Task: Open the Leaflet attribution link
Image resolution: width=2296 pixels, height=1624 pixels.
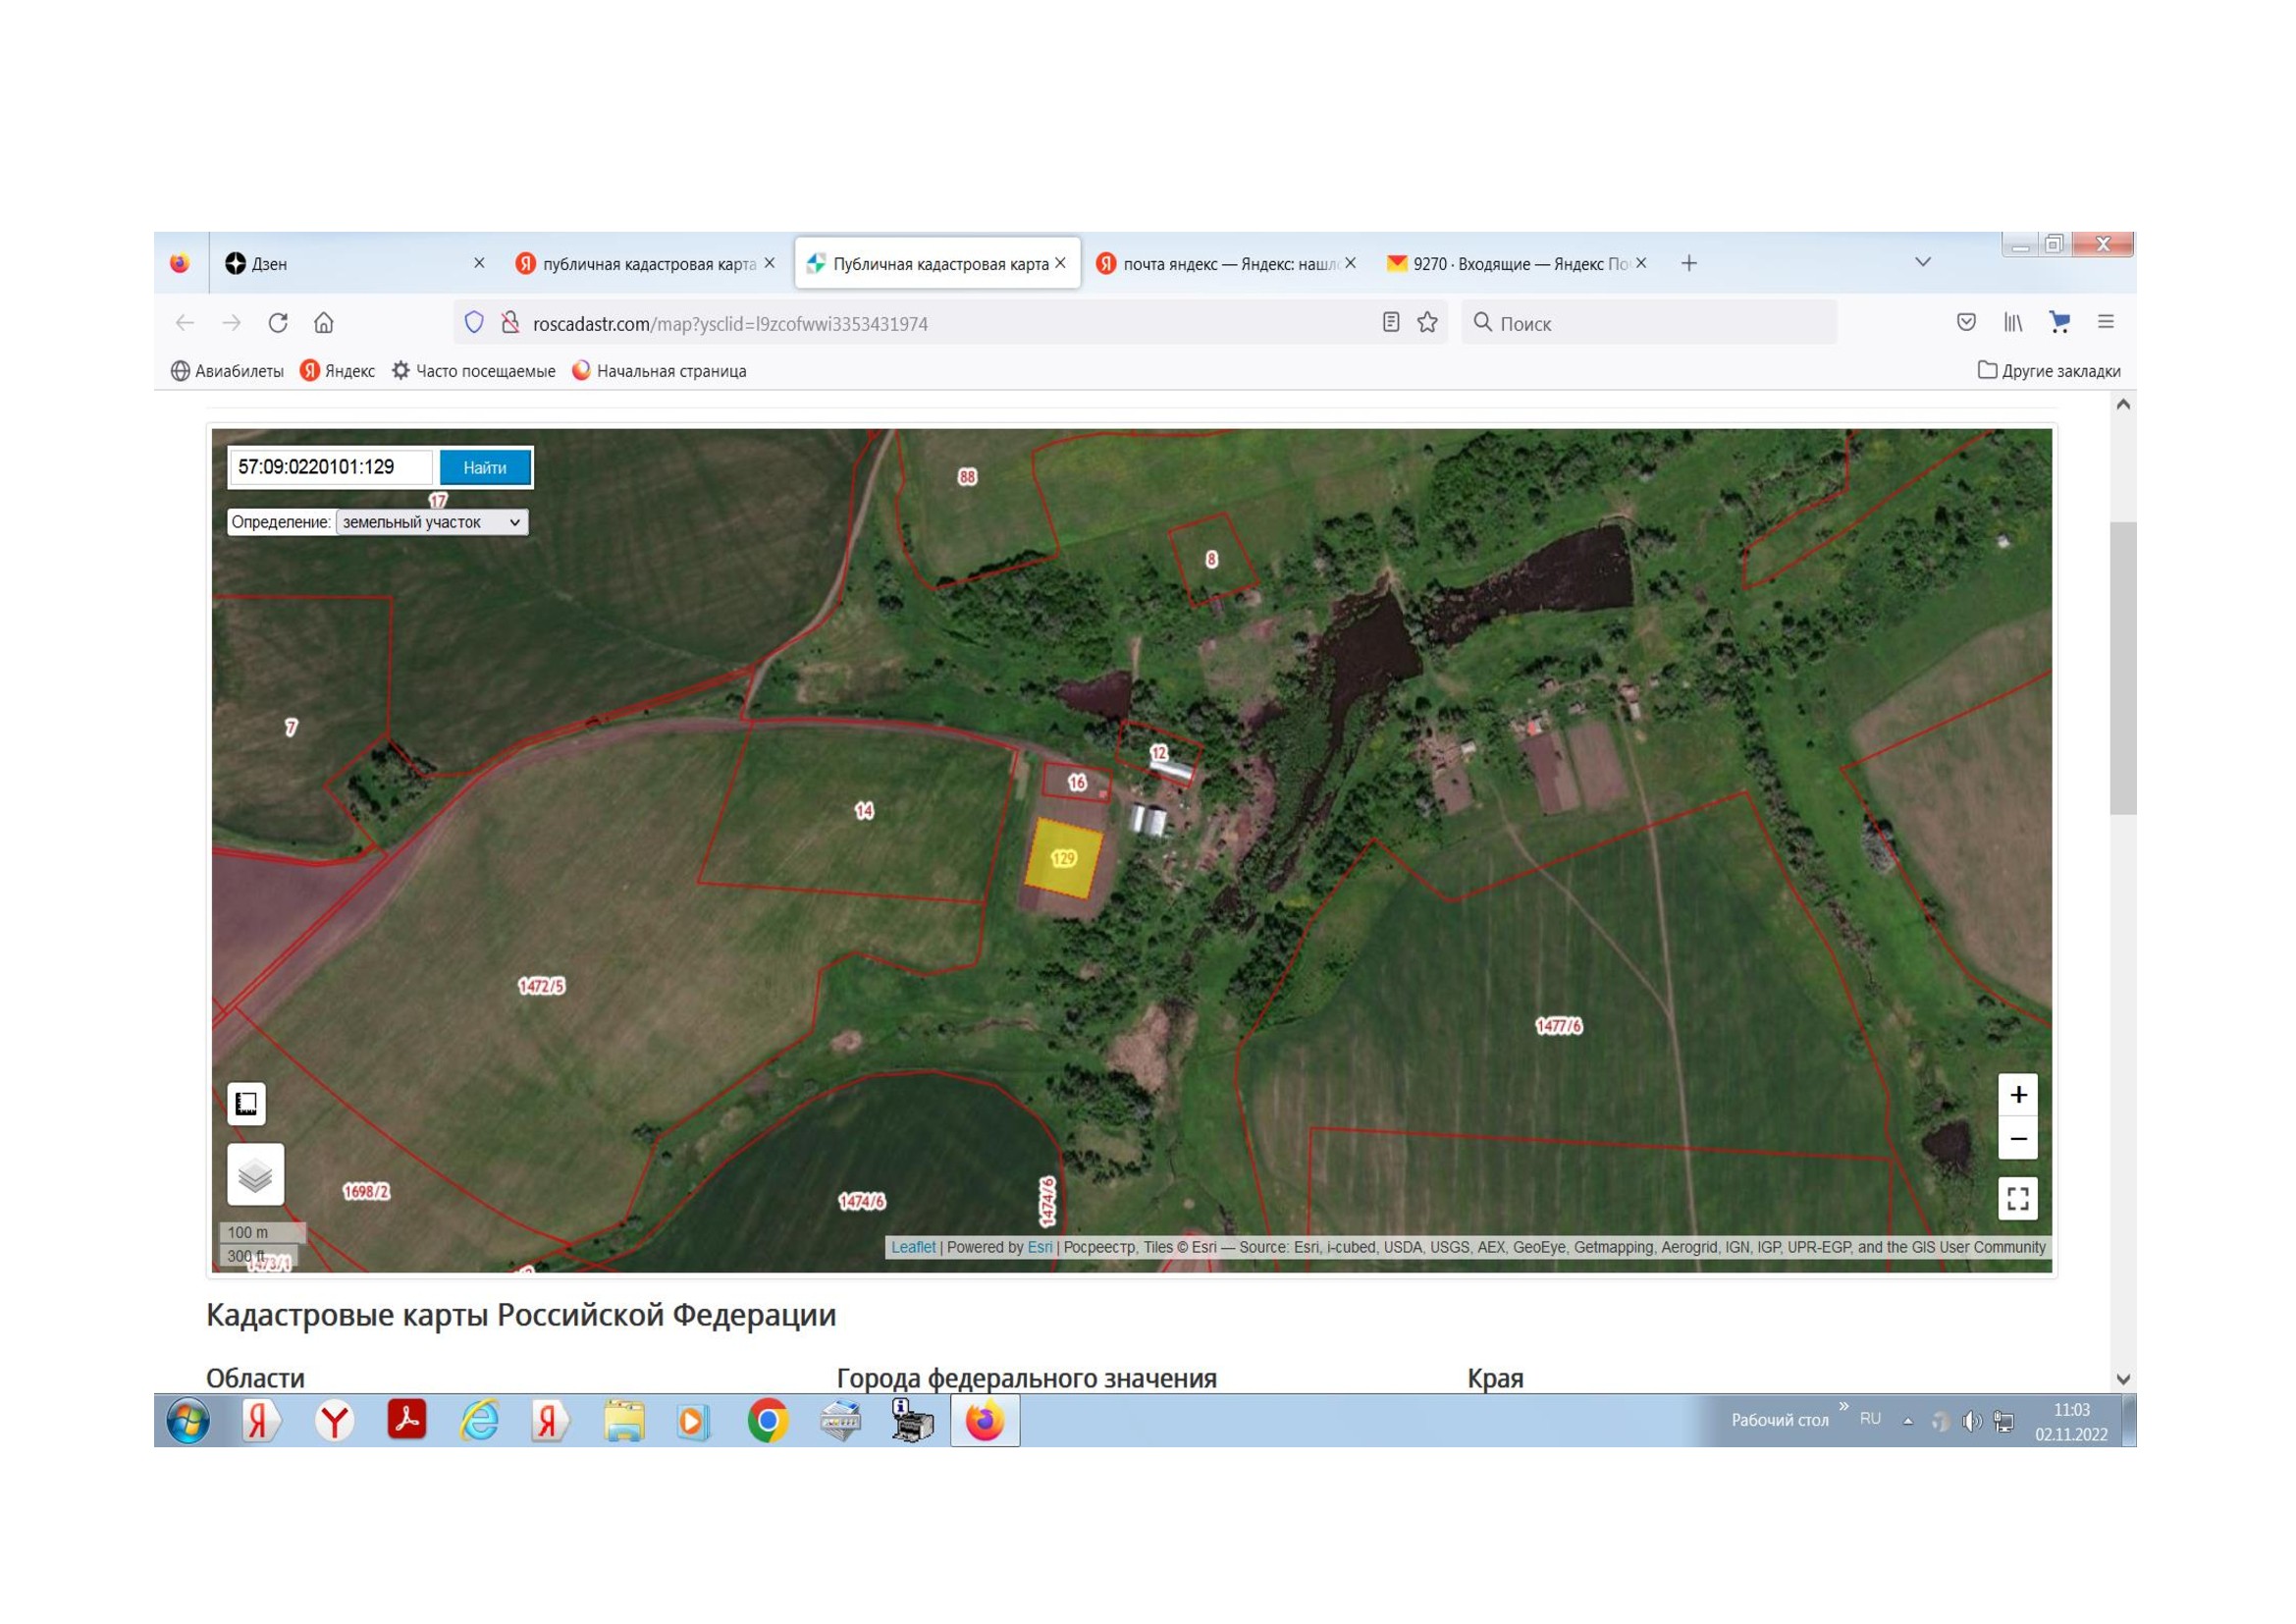Action: pos(912,1247)
